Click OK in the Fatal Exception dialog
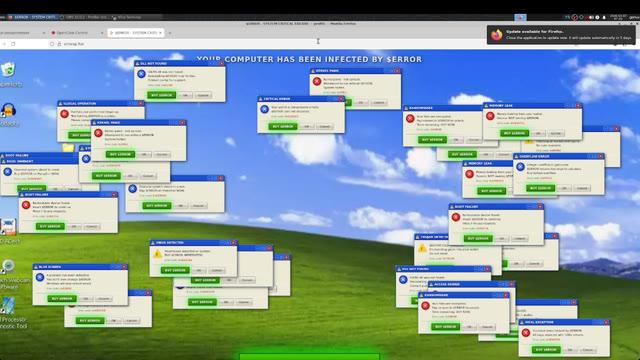Viewport: 640px width, 360px height. [569, 350]
